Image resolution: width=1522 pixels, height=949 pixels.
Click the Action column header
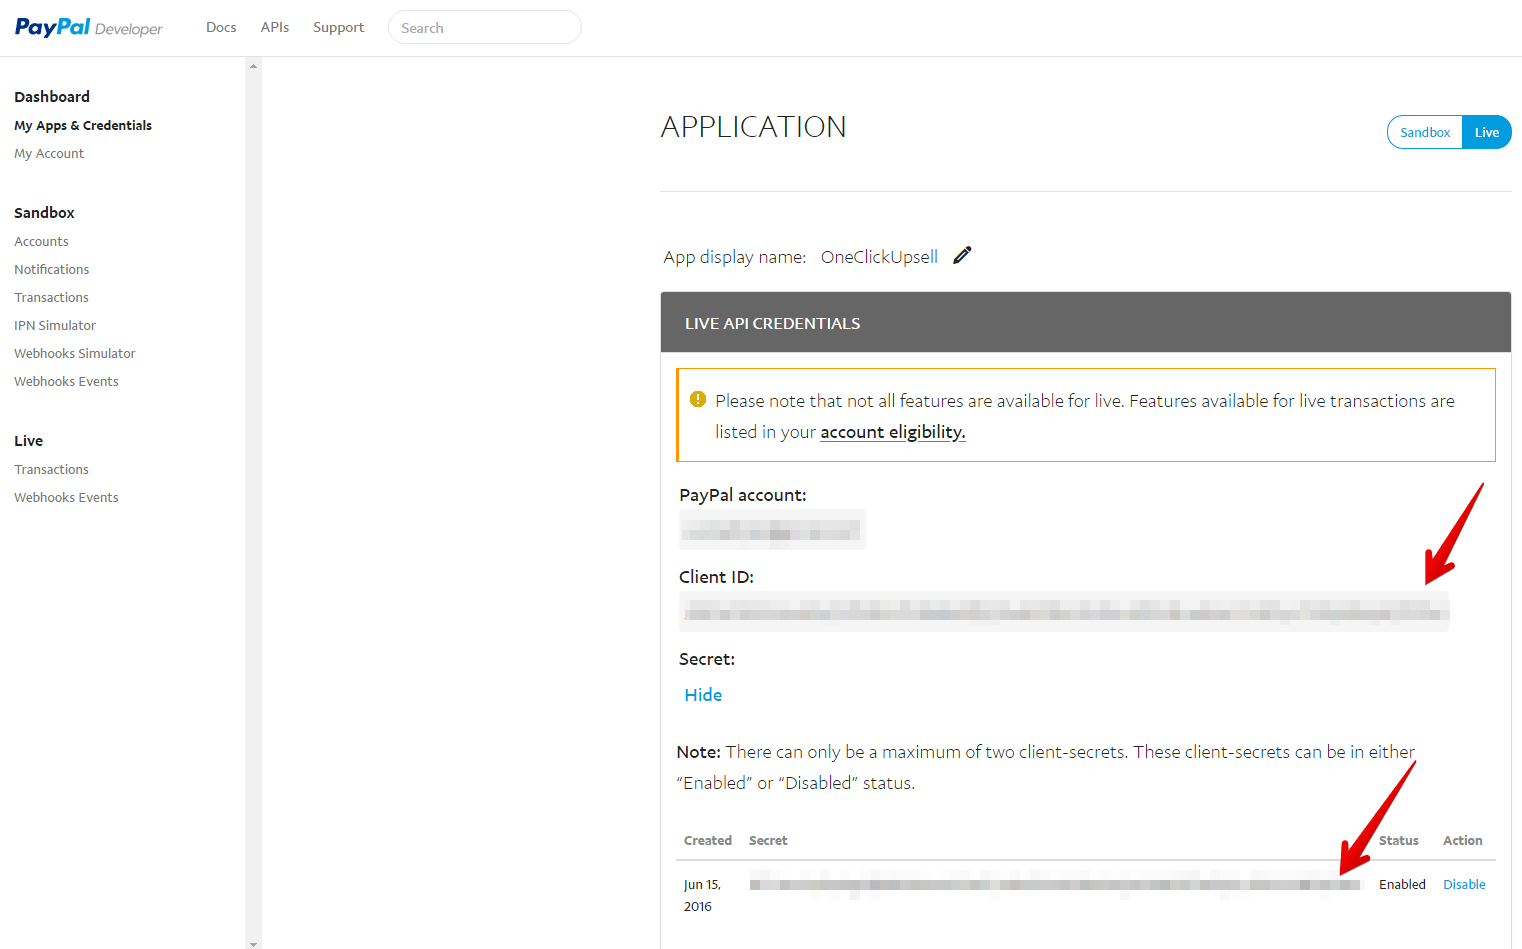(x=1462, y=840)
